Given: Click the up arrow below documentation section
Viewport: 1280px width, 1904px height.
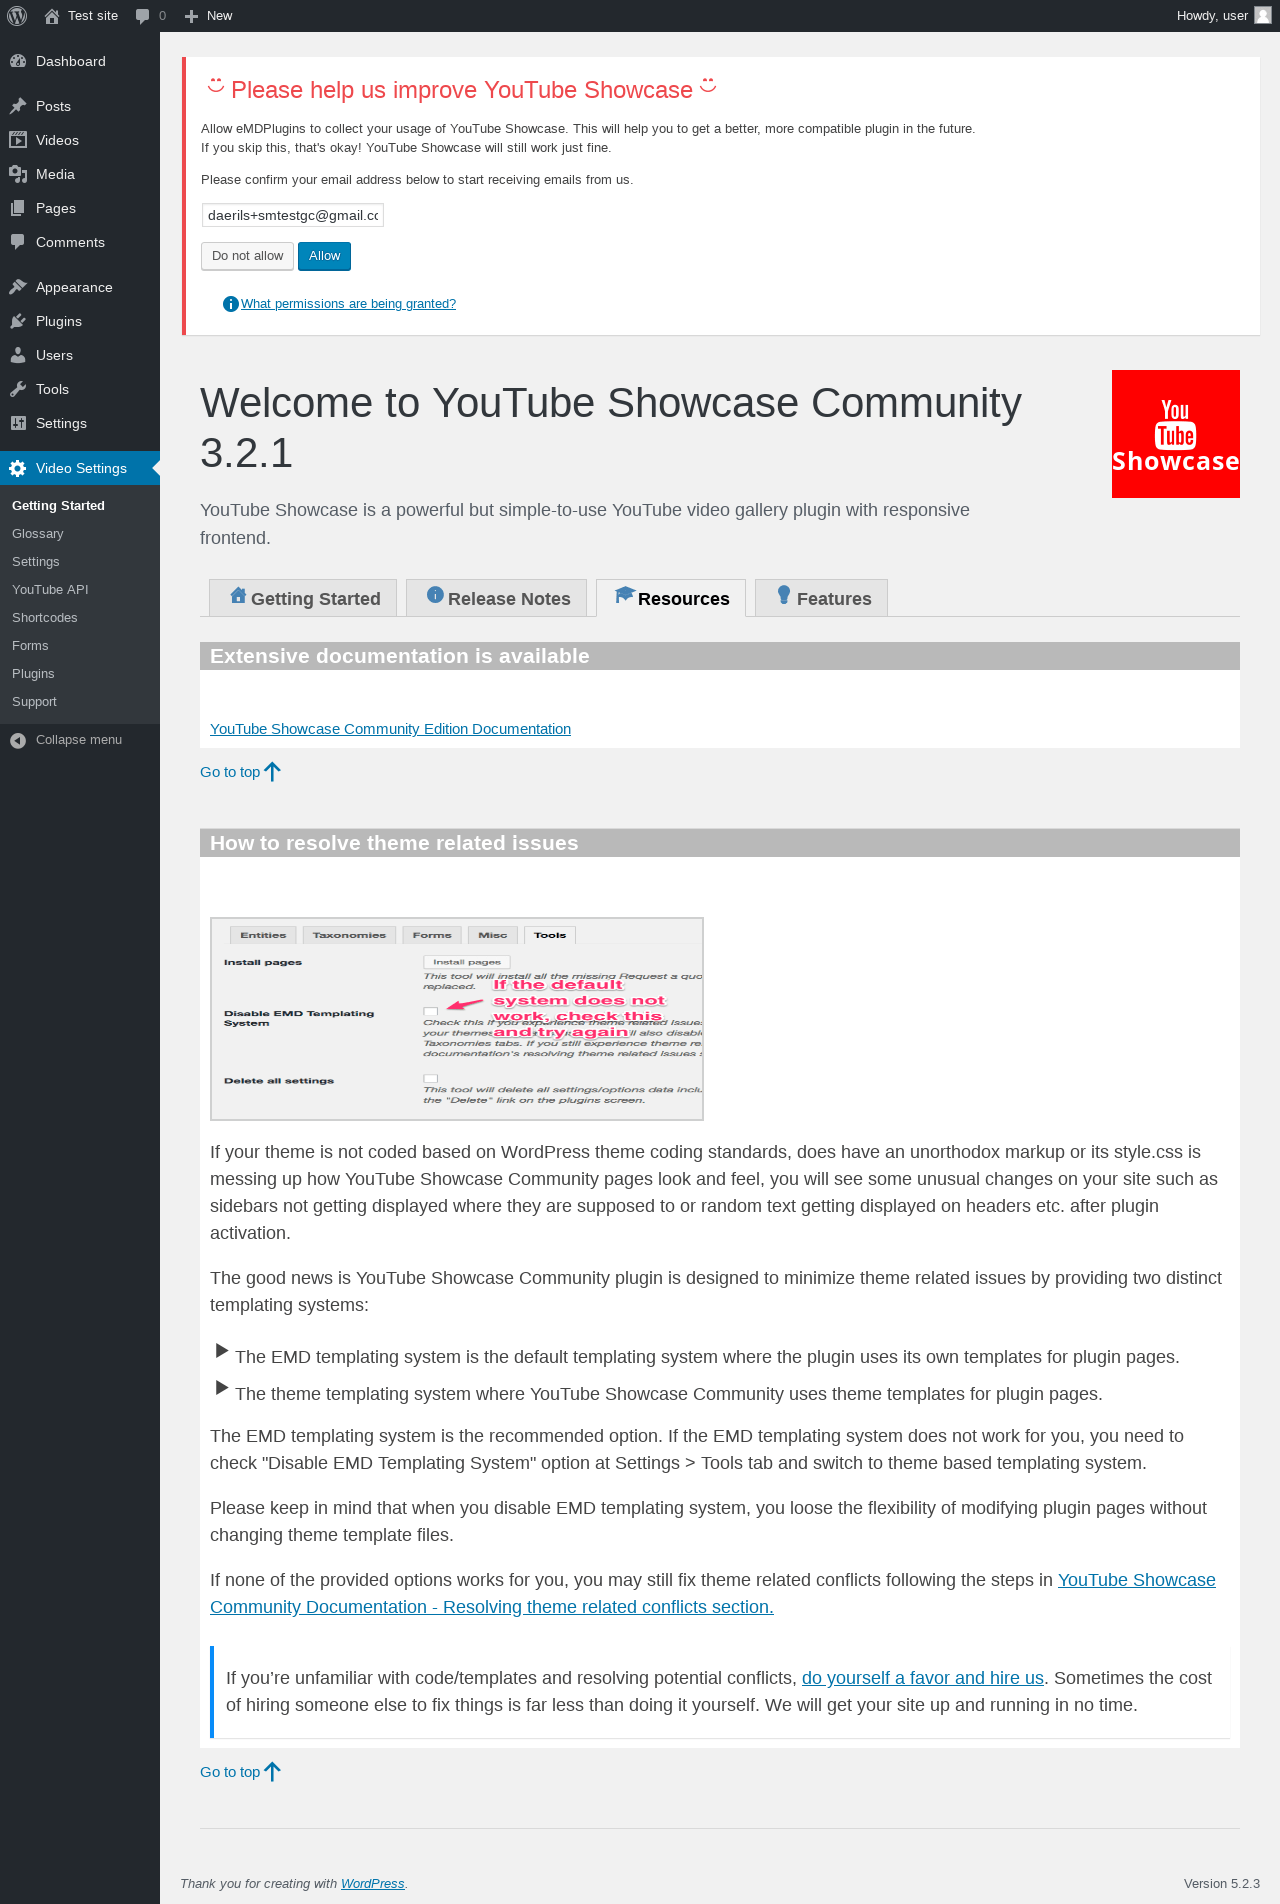Looking at the screenshot, I should tap(272, 771).
